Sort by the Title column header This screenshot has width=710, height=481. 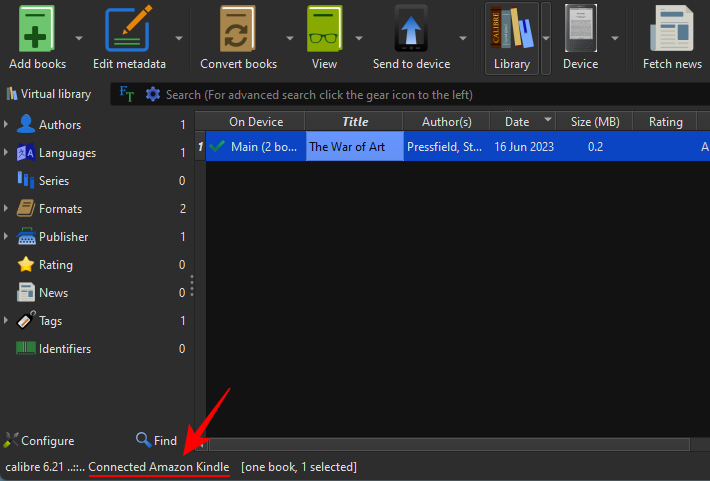pos(355,122)
